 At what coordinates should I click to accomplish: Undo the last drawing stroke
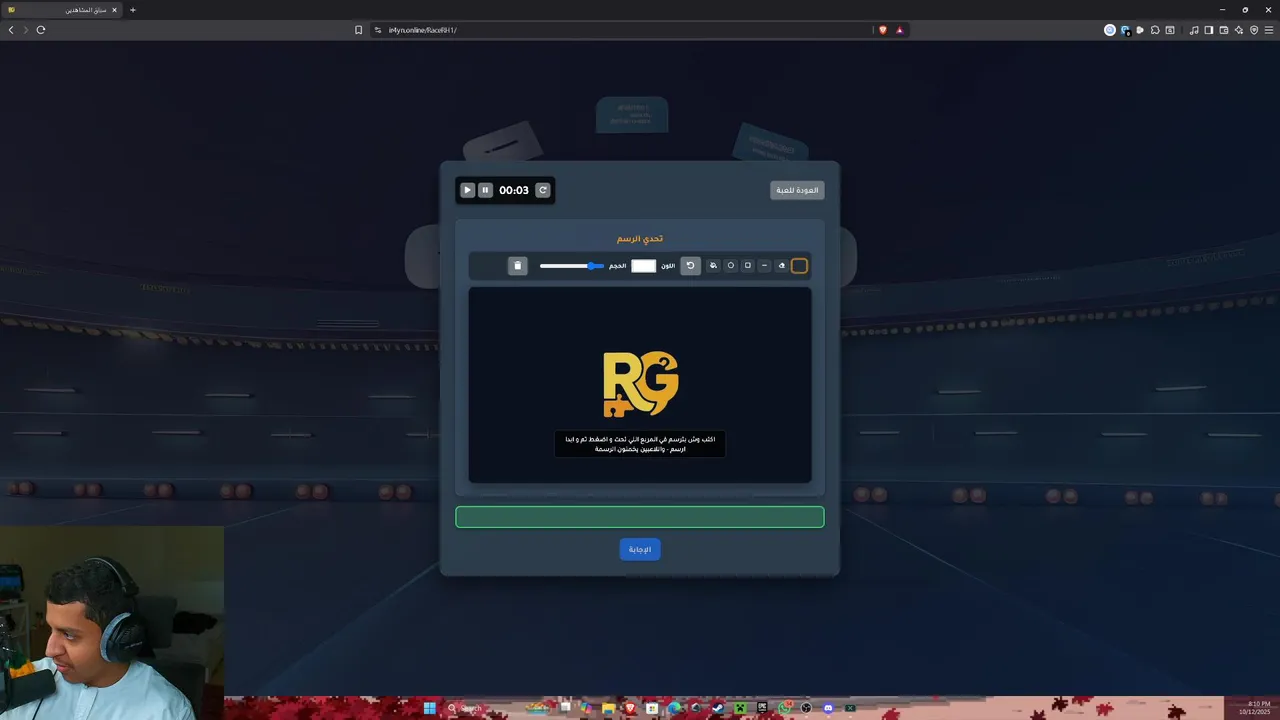tap(690, 266)
